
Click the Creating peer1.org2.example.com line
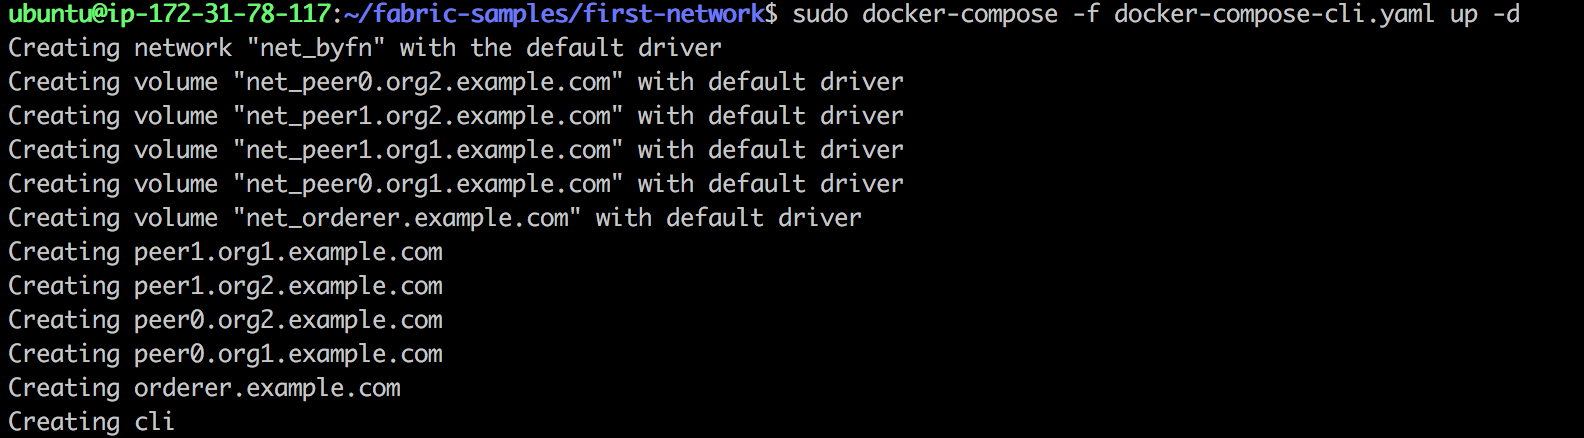point(225,286)
